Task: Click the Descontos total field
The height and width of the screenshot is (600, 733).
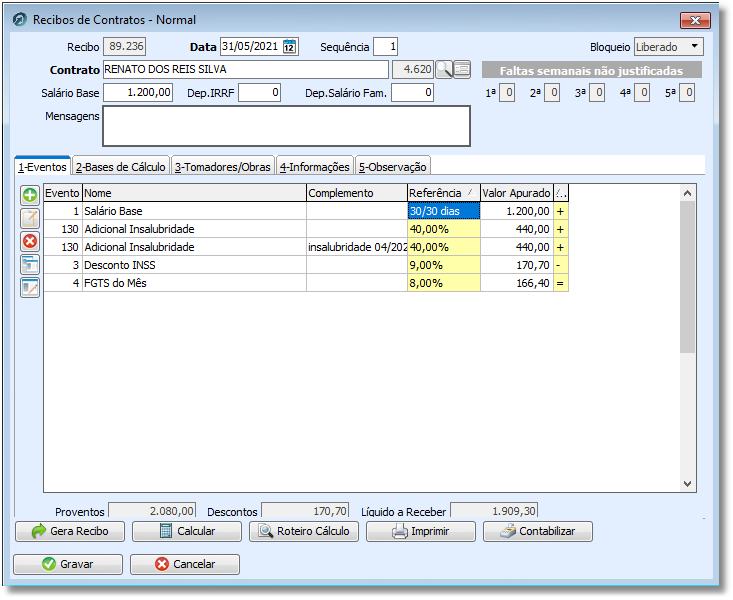Action: [305, 511]
